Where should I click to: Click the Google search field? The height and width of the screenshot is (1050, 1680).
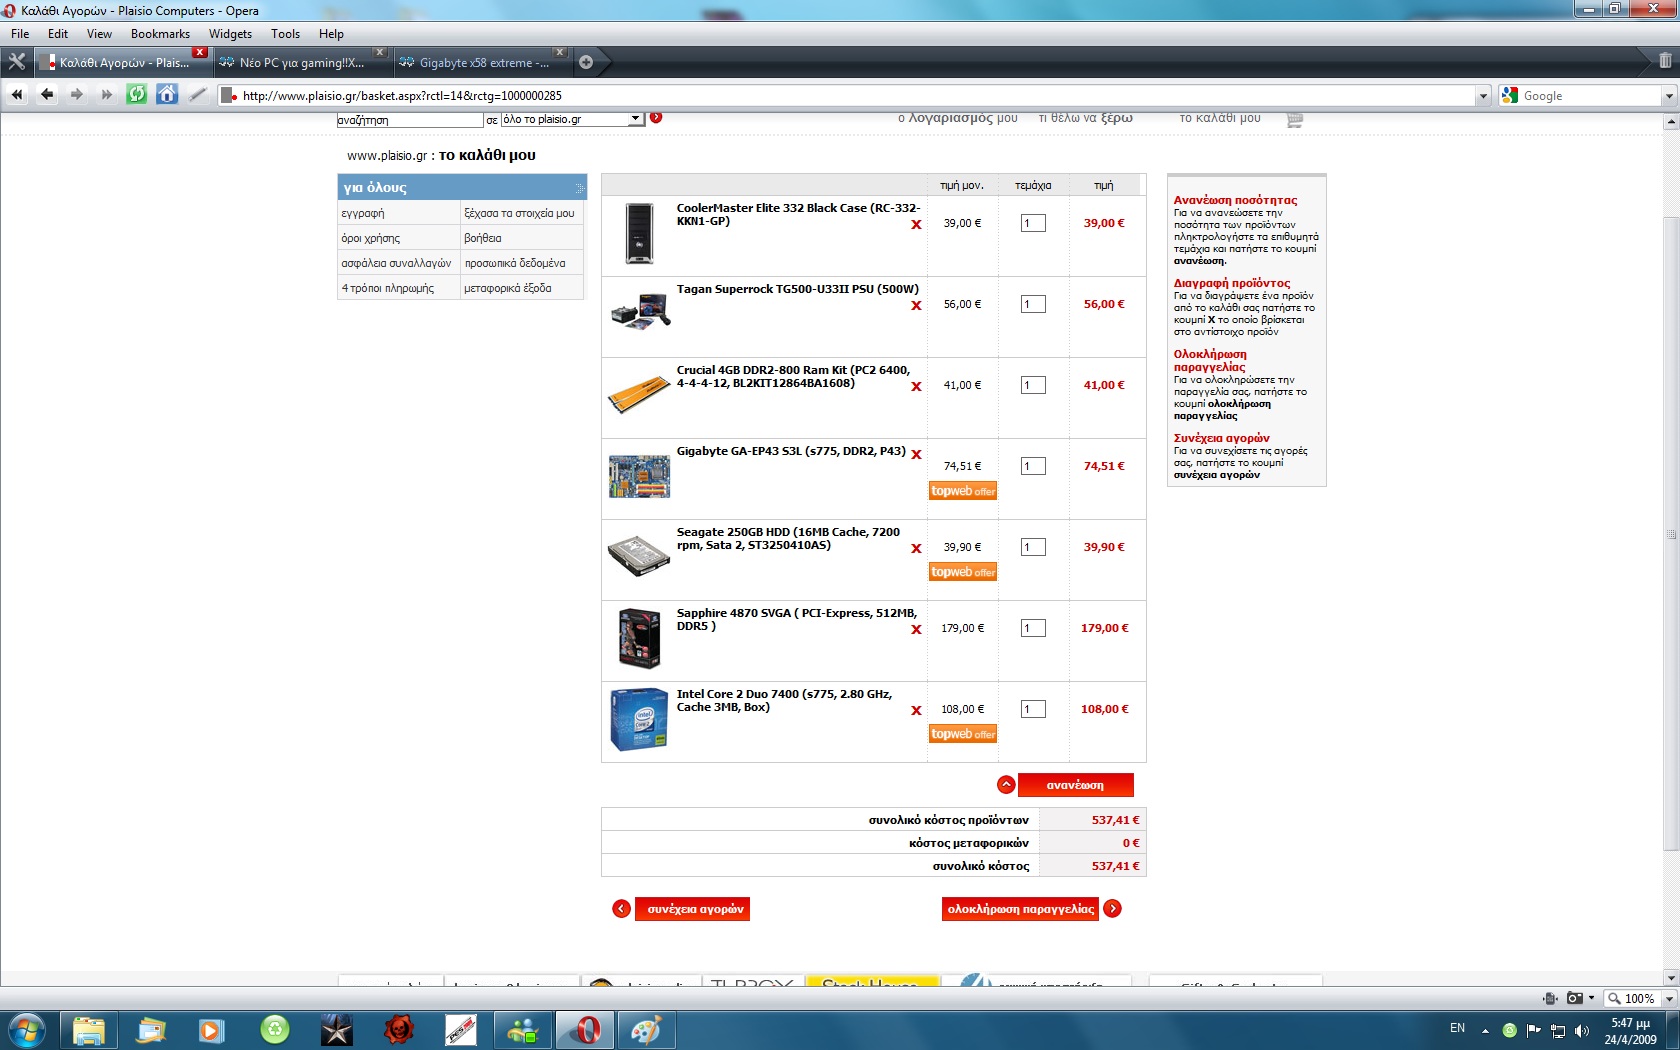pyautogui.click(x=1590, y=96)
